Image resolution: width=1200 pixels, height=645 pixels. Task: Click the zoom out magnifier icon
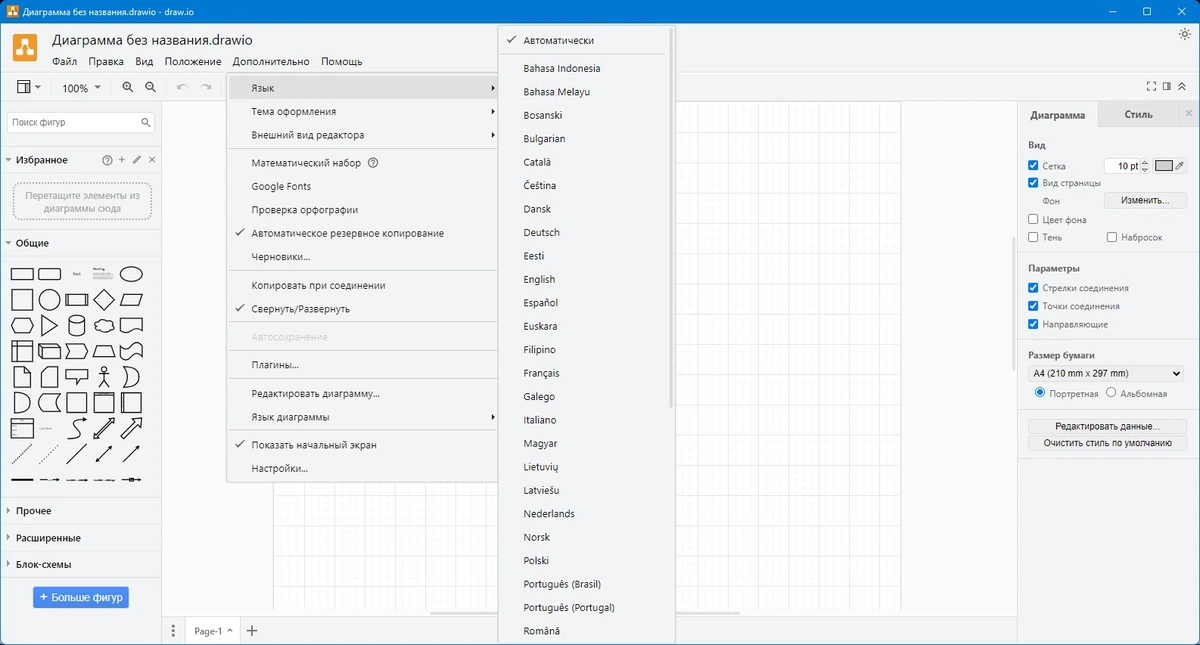point(151,88)
